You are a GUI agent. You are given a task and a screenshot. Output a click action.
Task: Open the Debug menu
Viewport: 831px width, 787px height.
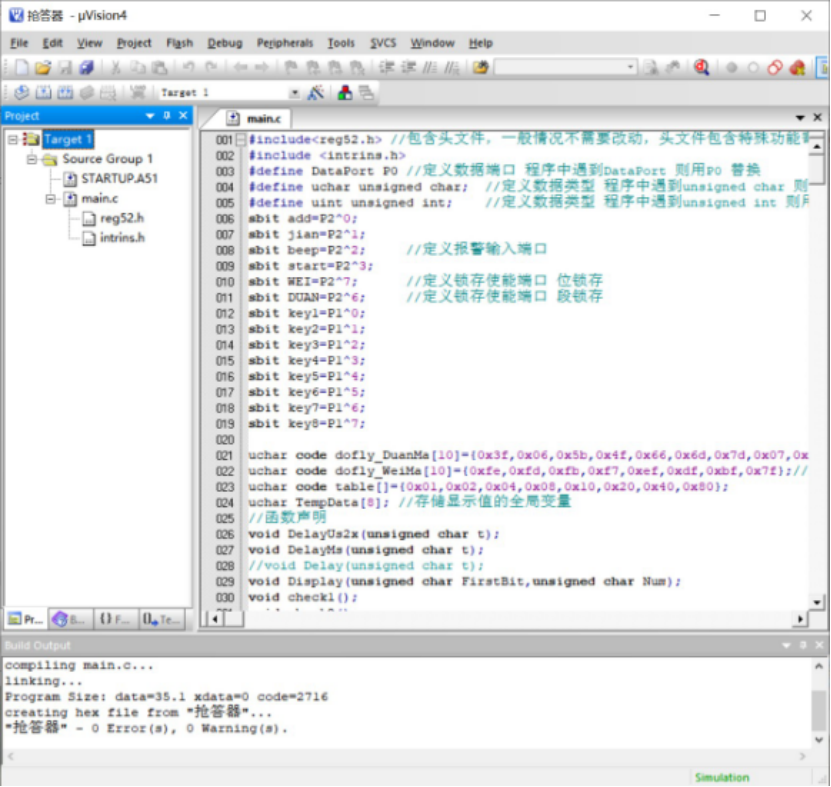tap(225, 43)
